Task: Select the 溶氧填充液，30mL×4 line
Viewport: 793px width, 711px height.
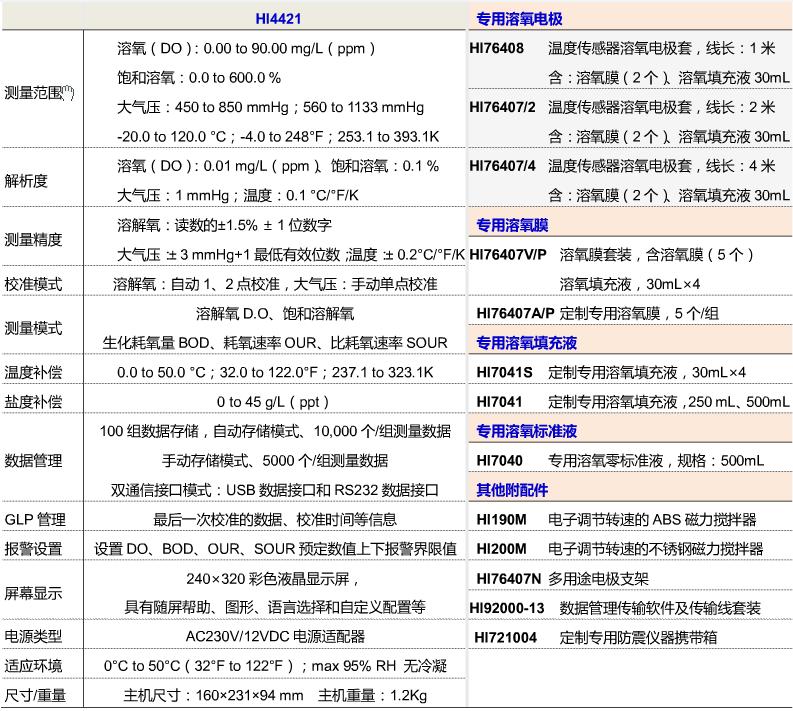Action: pyautogui.click(x=630, y=284)
